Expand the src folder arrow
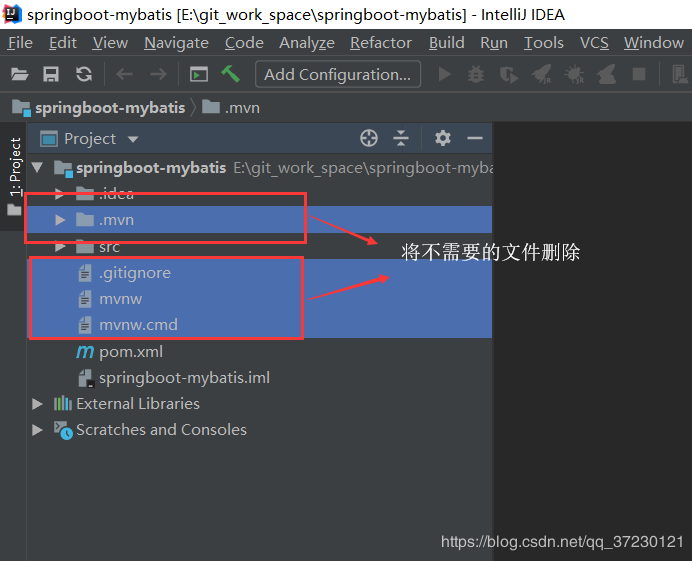This screenshot has width=692, height=561. point(60,246)
